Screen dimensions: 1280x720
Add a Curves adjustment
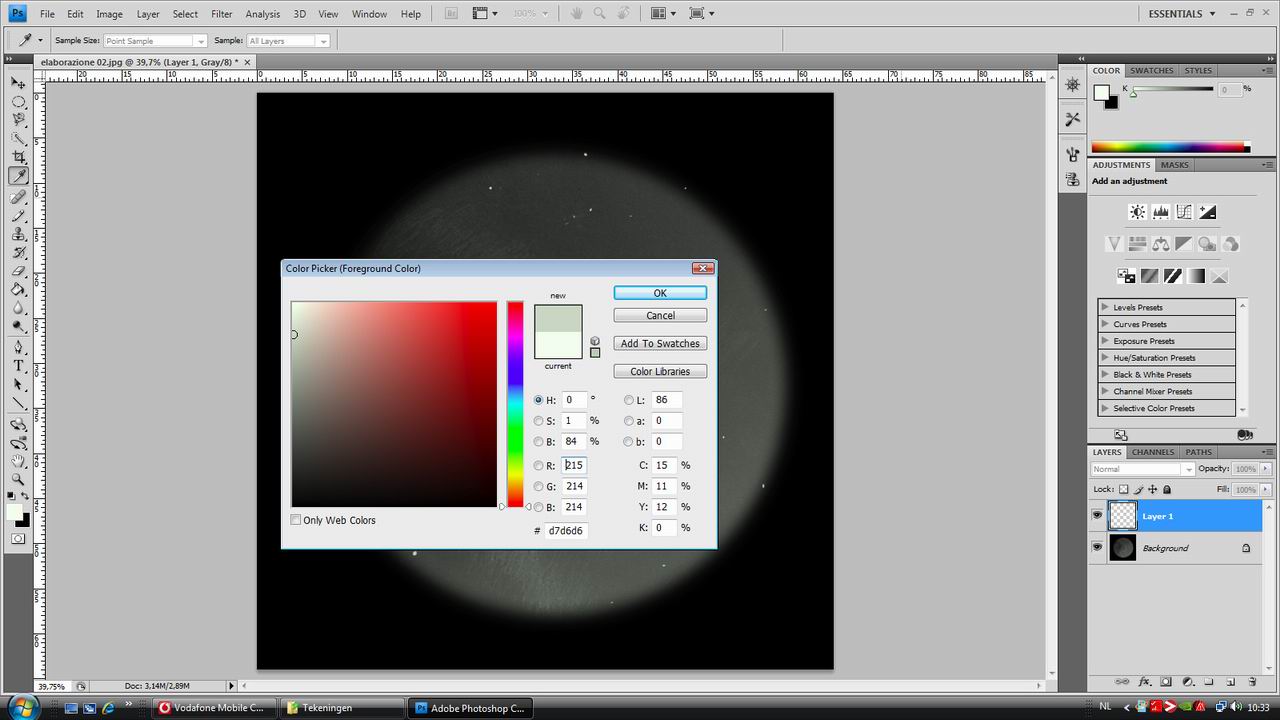[1184, 212]
